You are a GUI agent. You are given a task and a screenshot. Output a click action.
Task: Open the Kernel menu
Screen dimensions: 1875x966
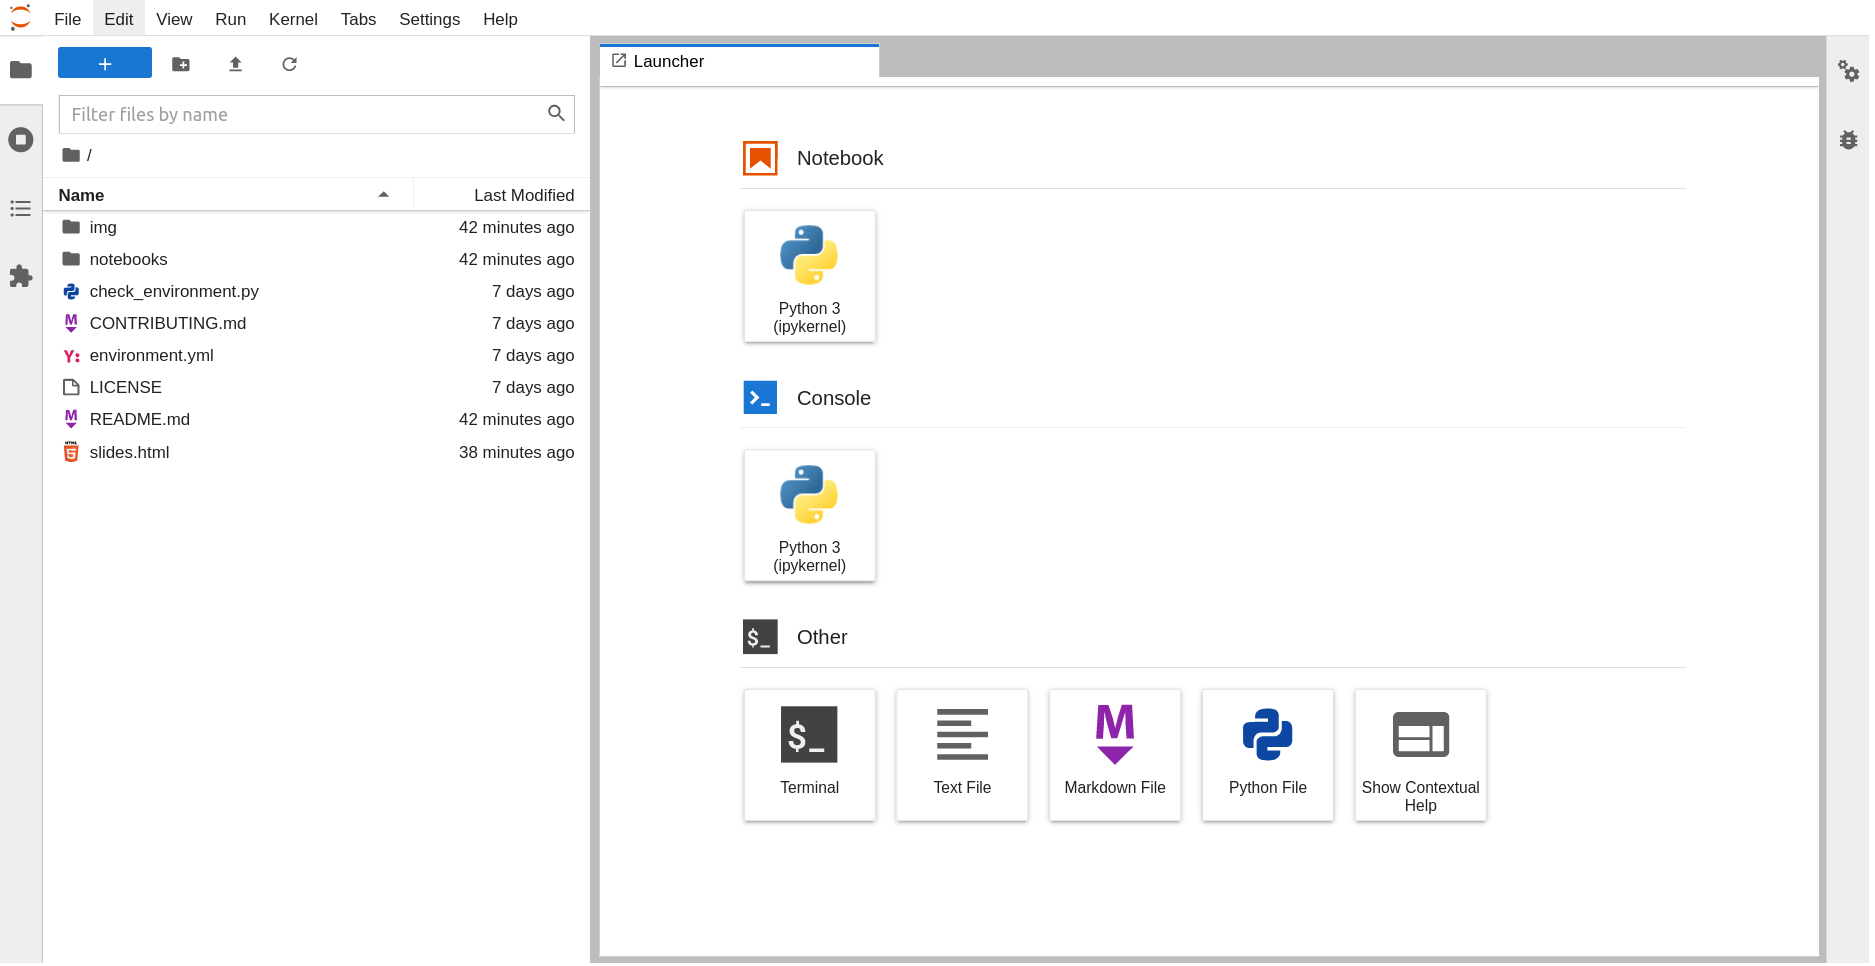tap(293, 19)
